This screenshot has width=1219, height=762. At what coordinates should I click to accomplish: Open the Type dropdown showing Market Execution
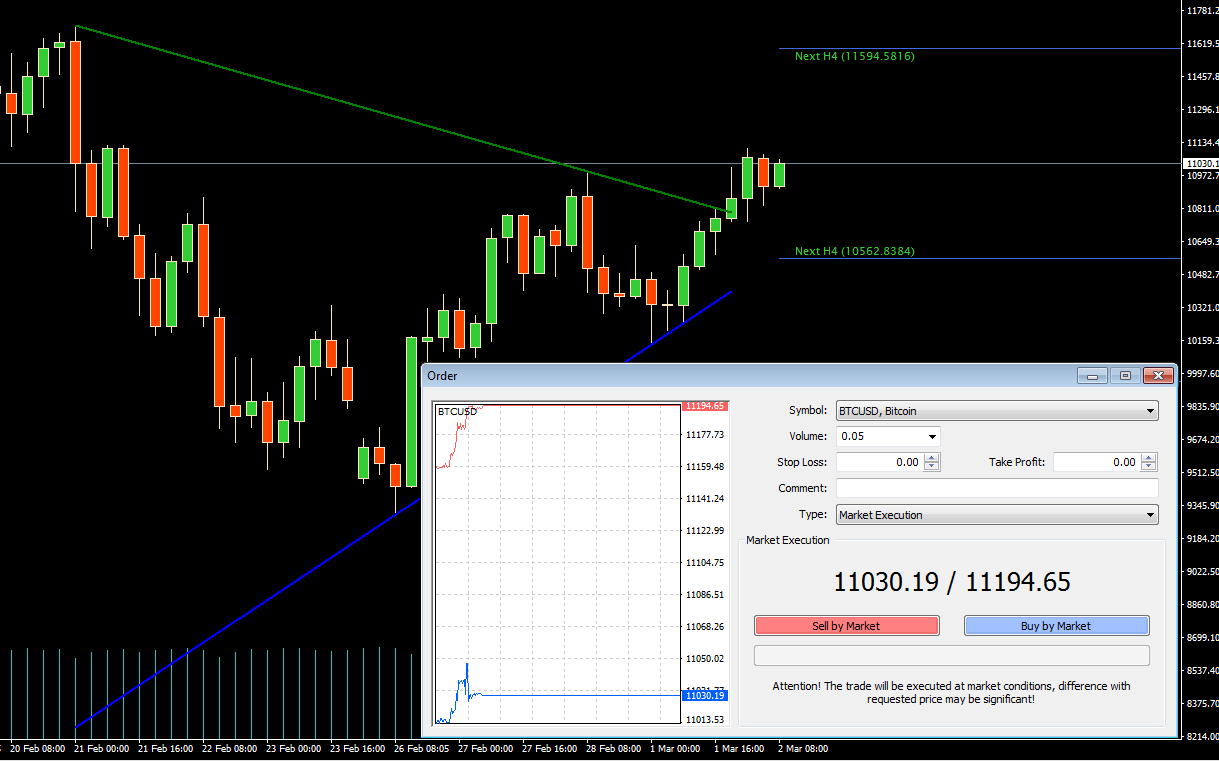point(1151,514)
